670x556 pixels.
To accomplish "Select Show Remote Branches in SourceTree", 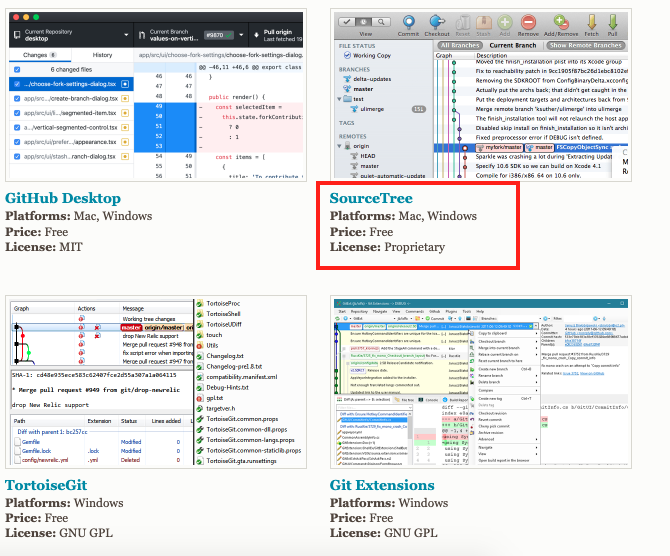I will [x=585, y=45].
